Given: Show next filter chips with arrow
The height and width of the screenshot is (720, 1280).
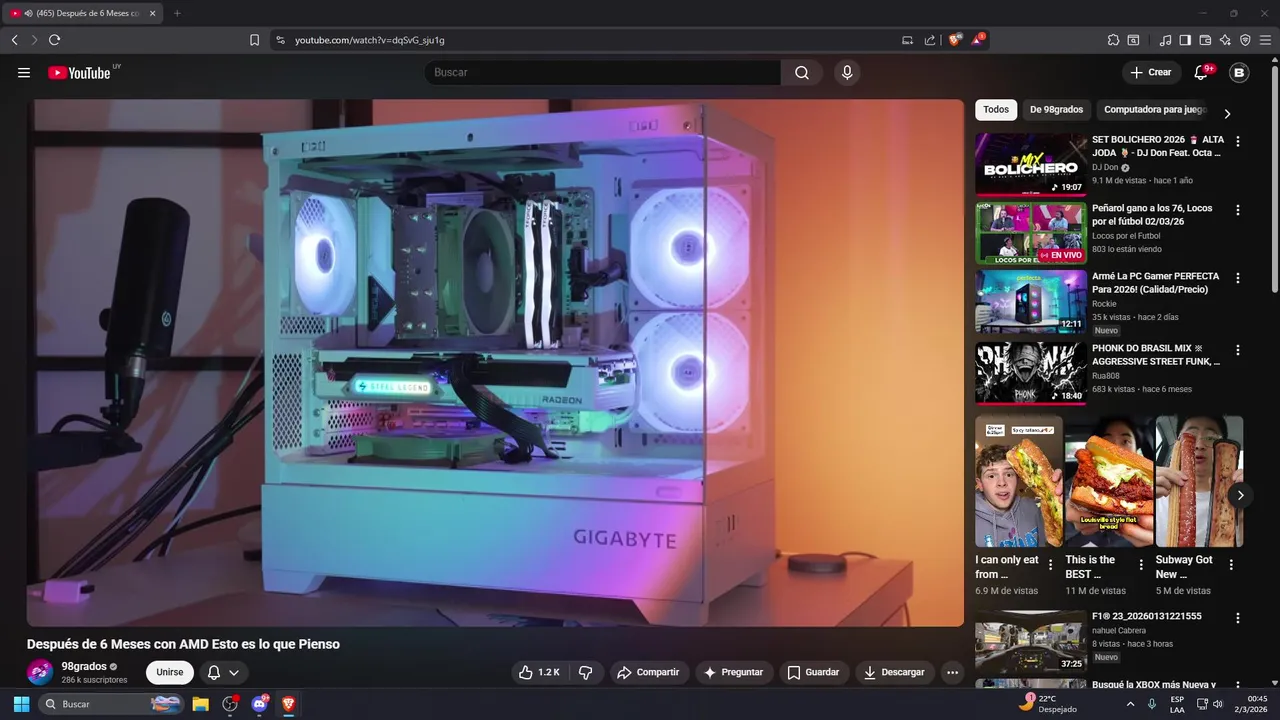Looking at the screenshot, I should pos(1227,113).
